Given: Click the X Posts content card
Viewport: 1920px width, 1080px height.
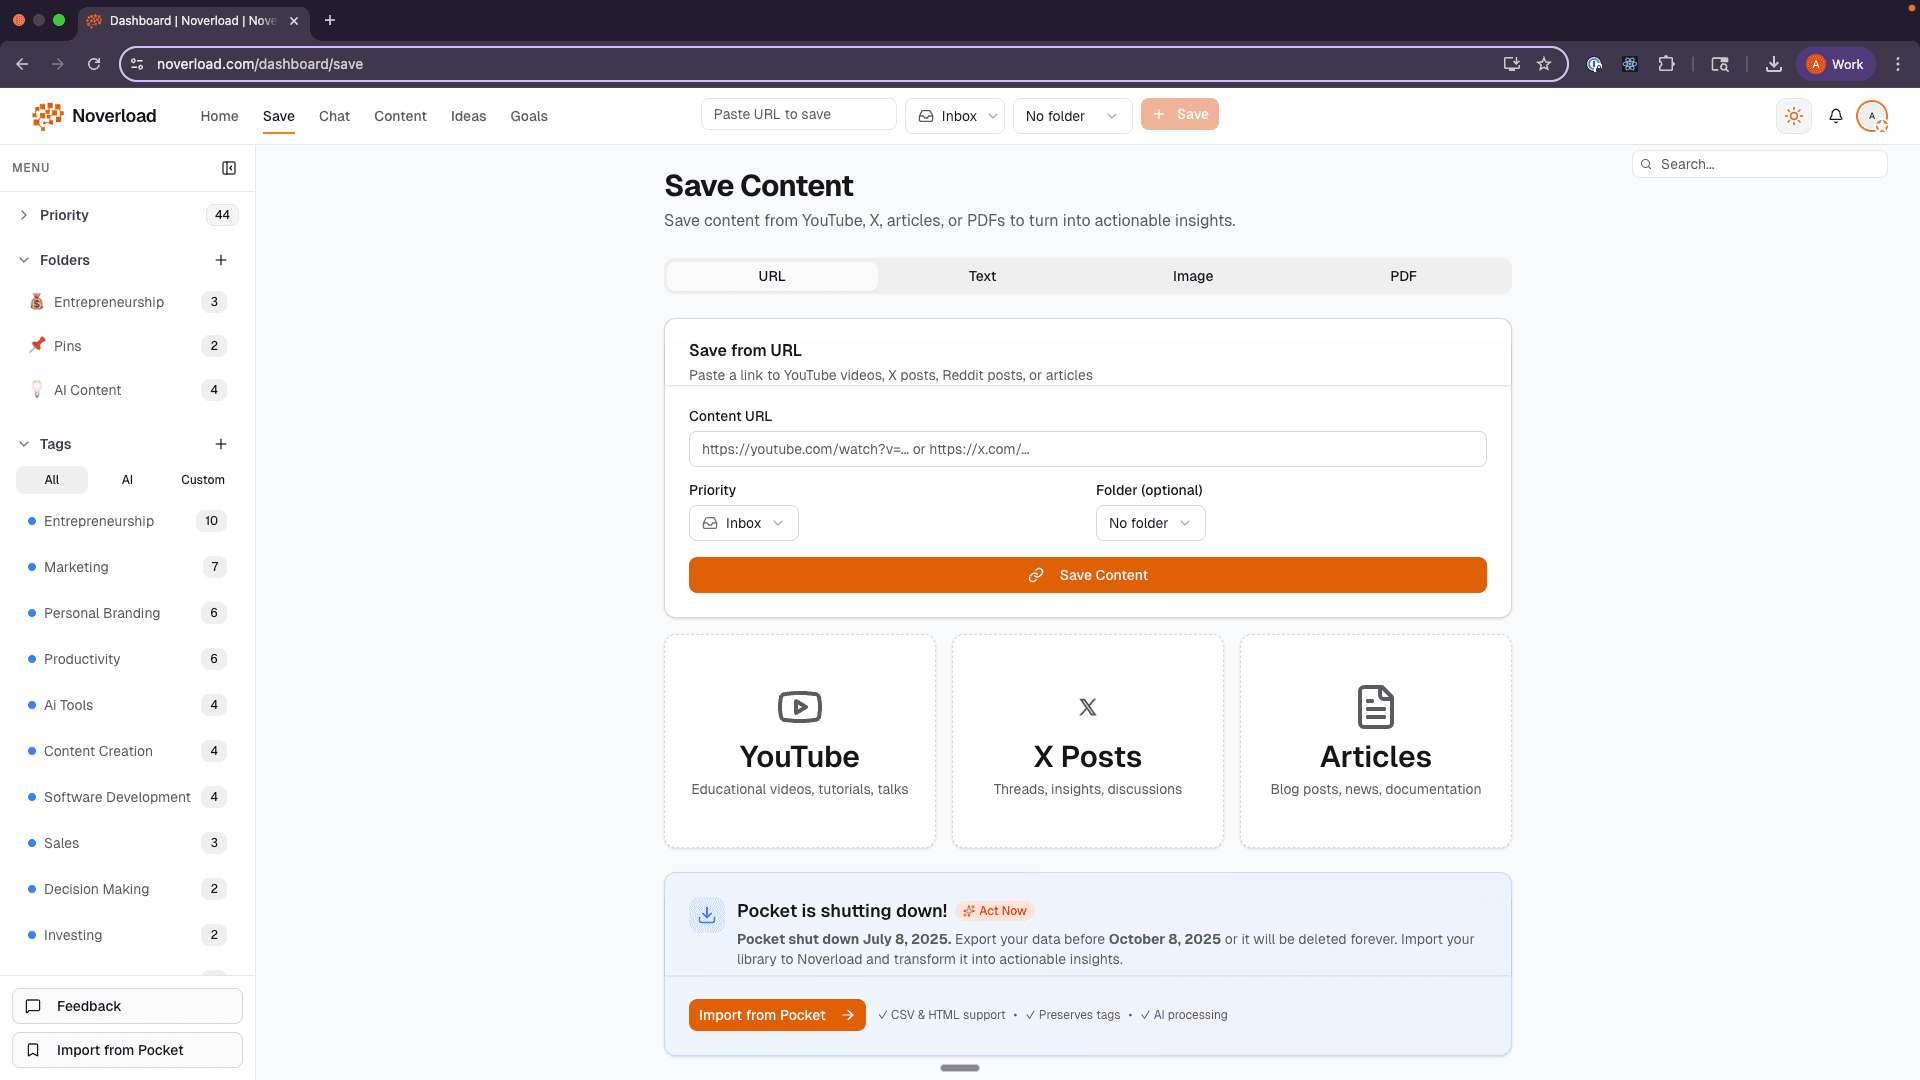Looking at the screenshot, I should (1088, 741).
